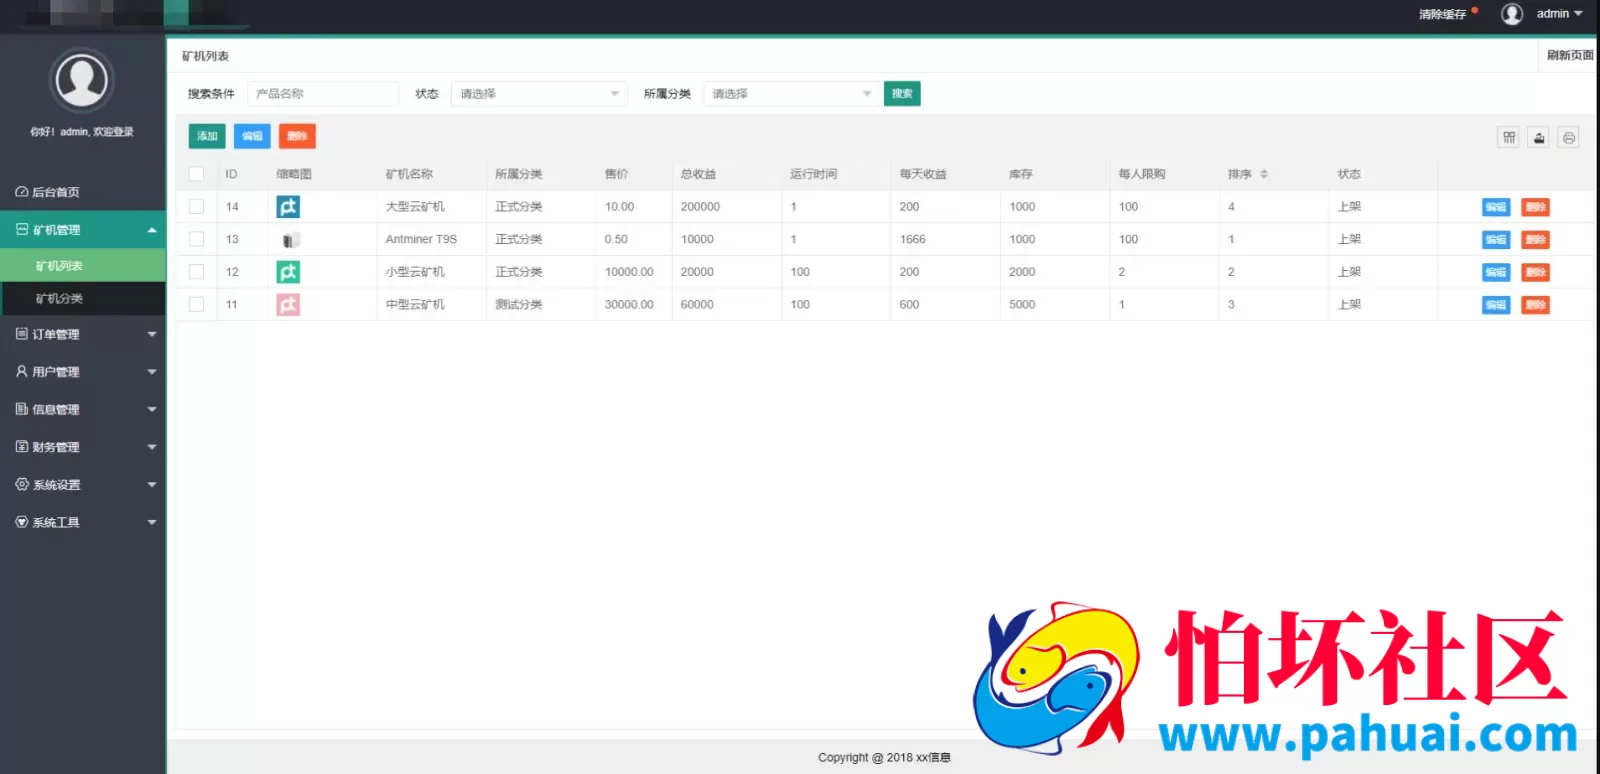Click the 200000 total income cell
Image resolution: width=1600 pixels, height=774 pixels.
pyautogui.click(x=700, y=207)
